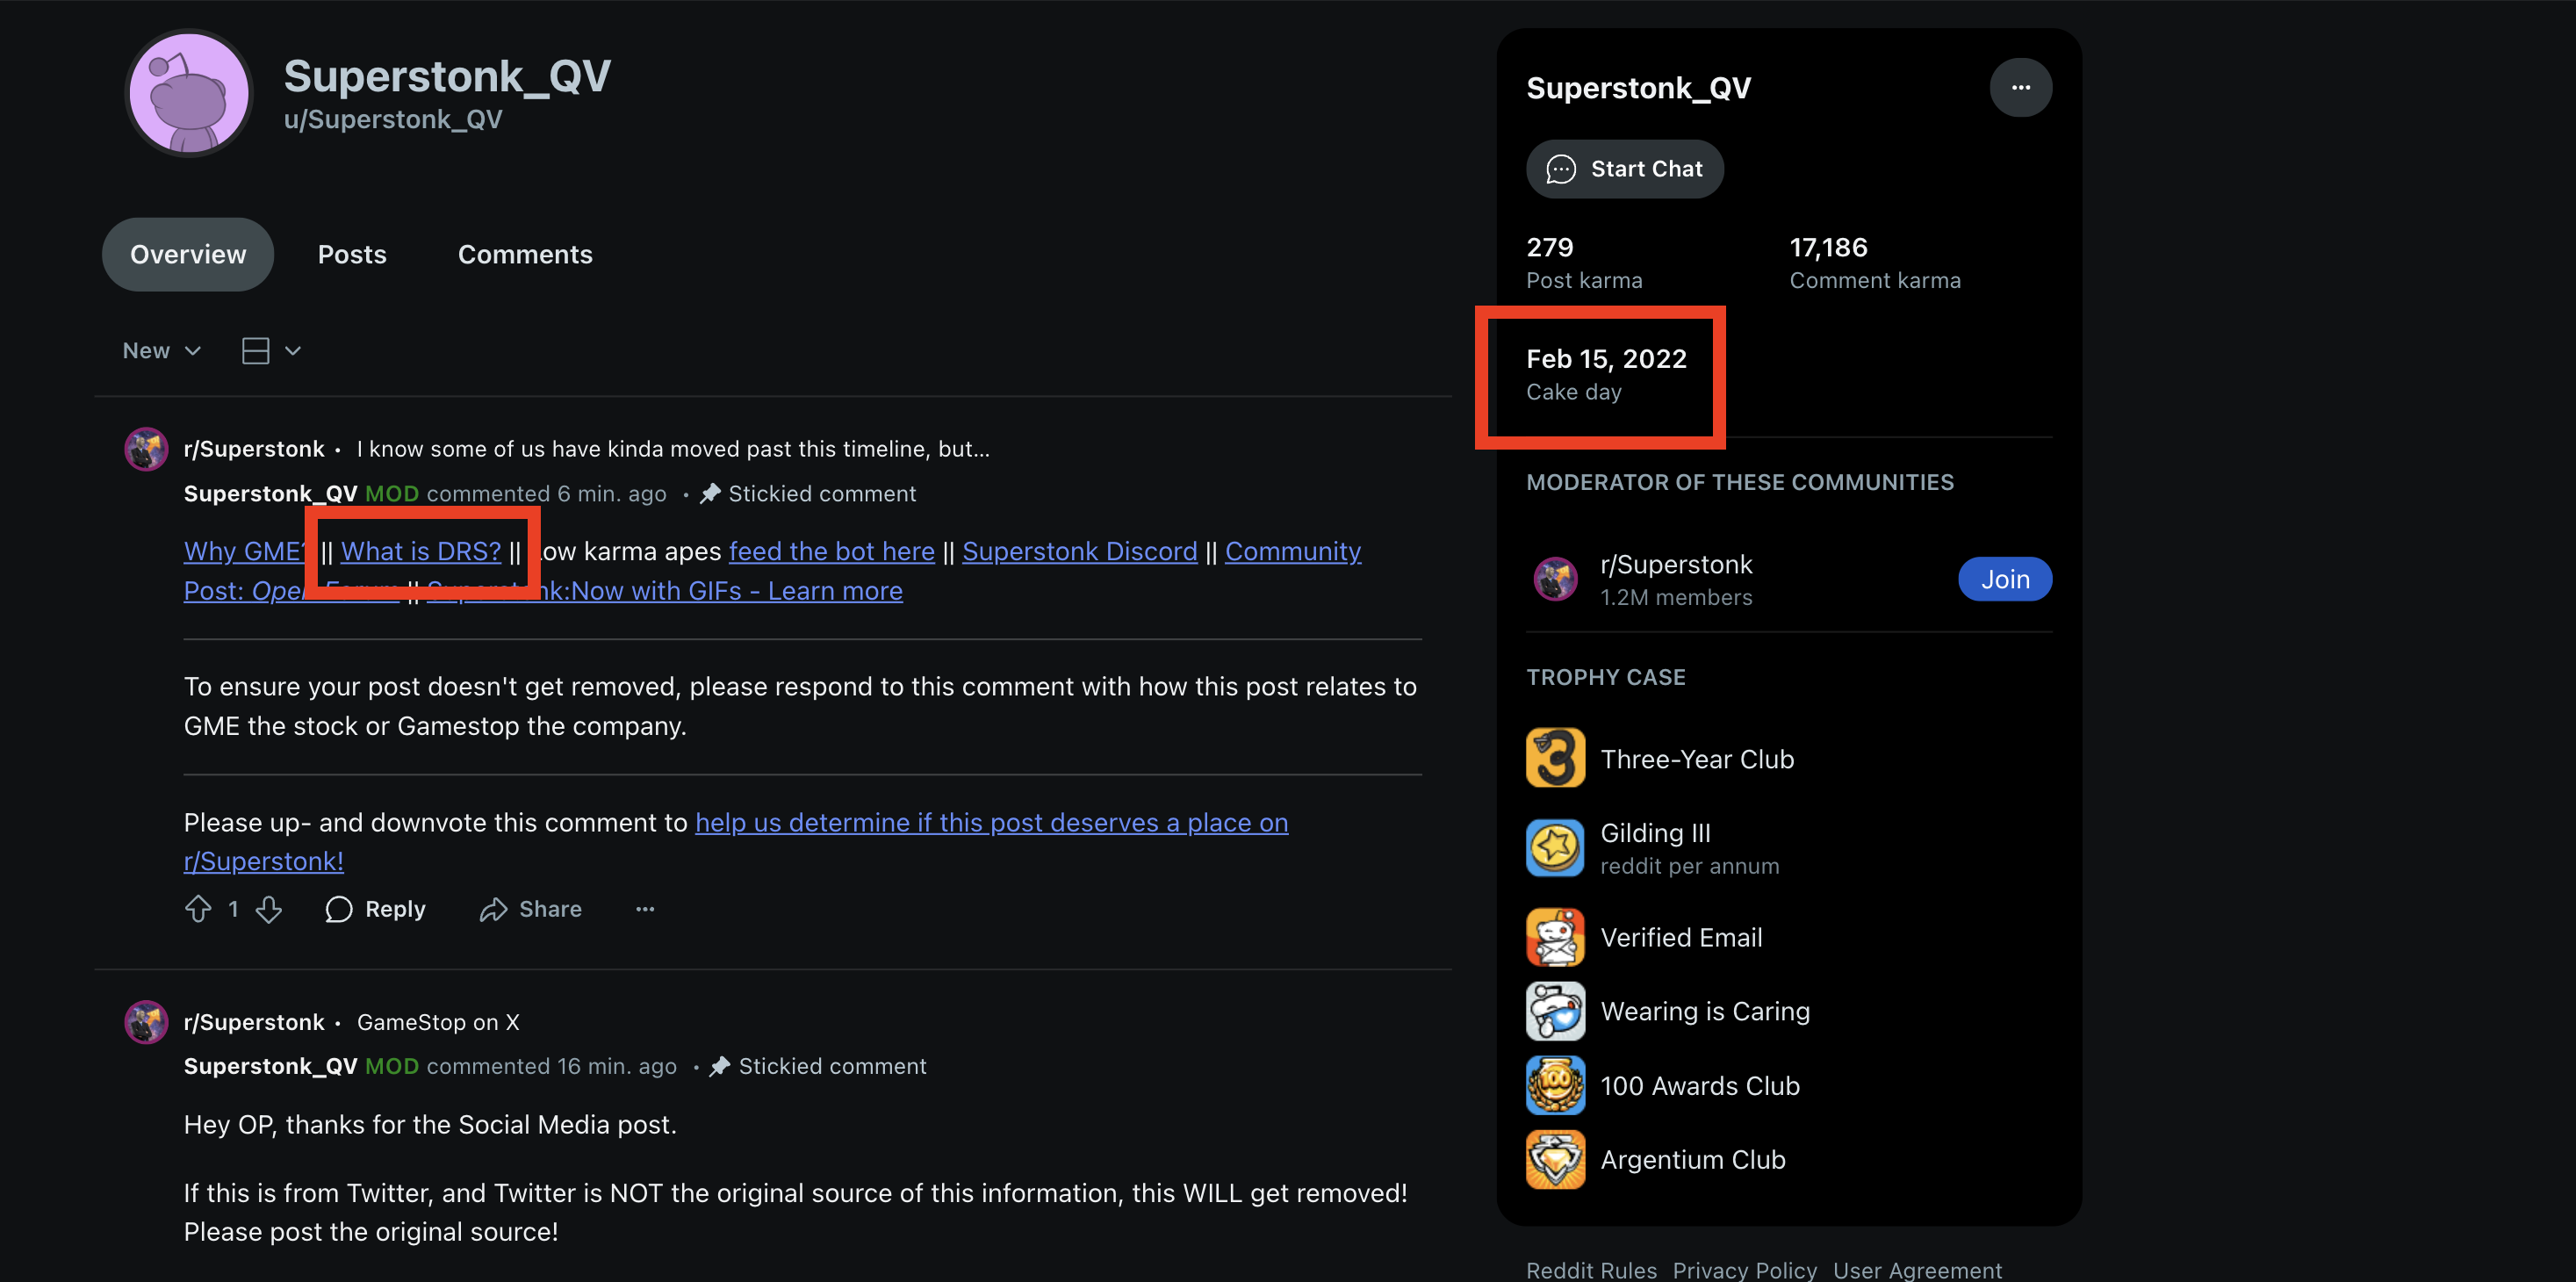Open the Privacy Policy footer link
This screenshot has height=1282, width=2576.
(x=1744, y=1270)
